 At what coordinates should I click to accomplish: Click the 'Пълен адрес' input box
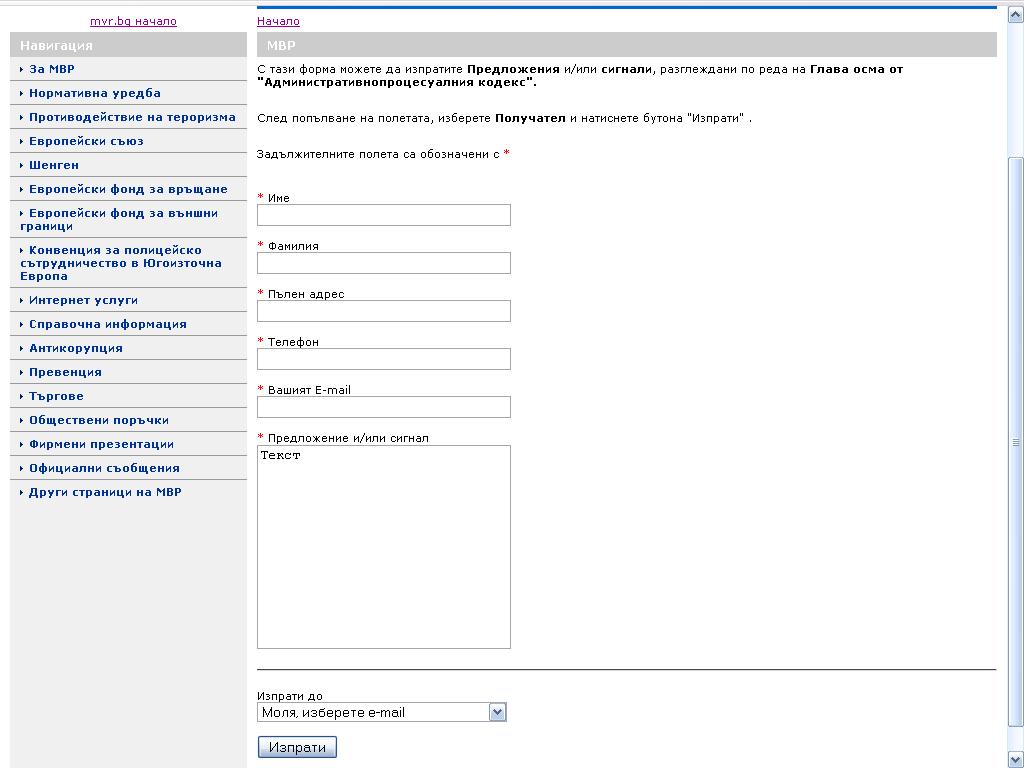pos(383,311)
